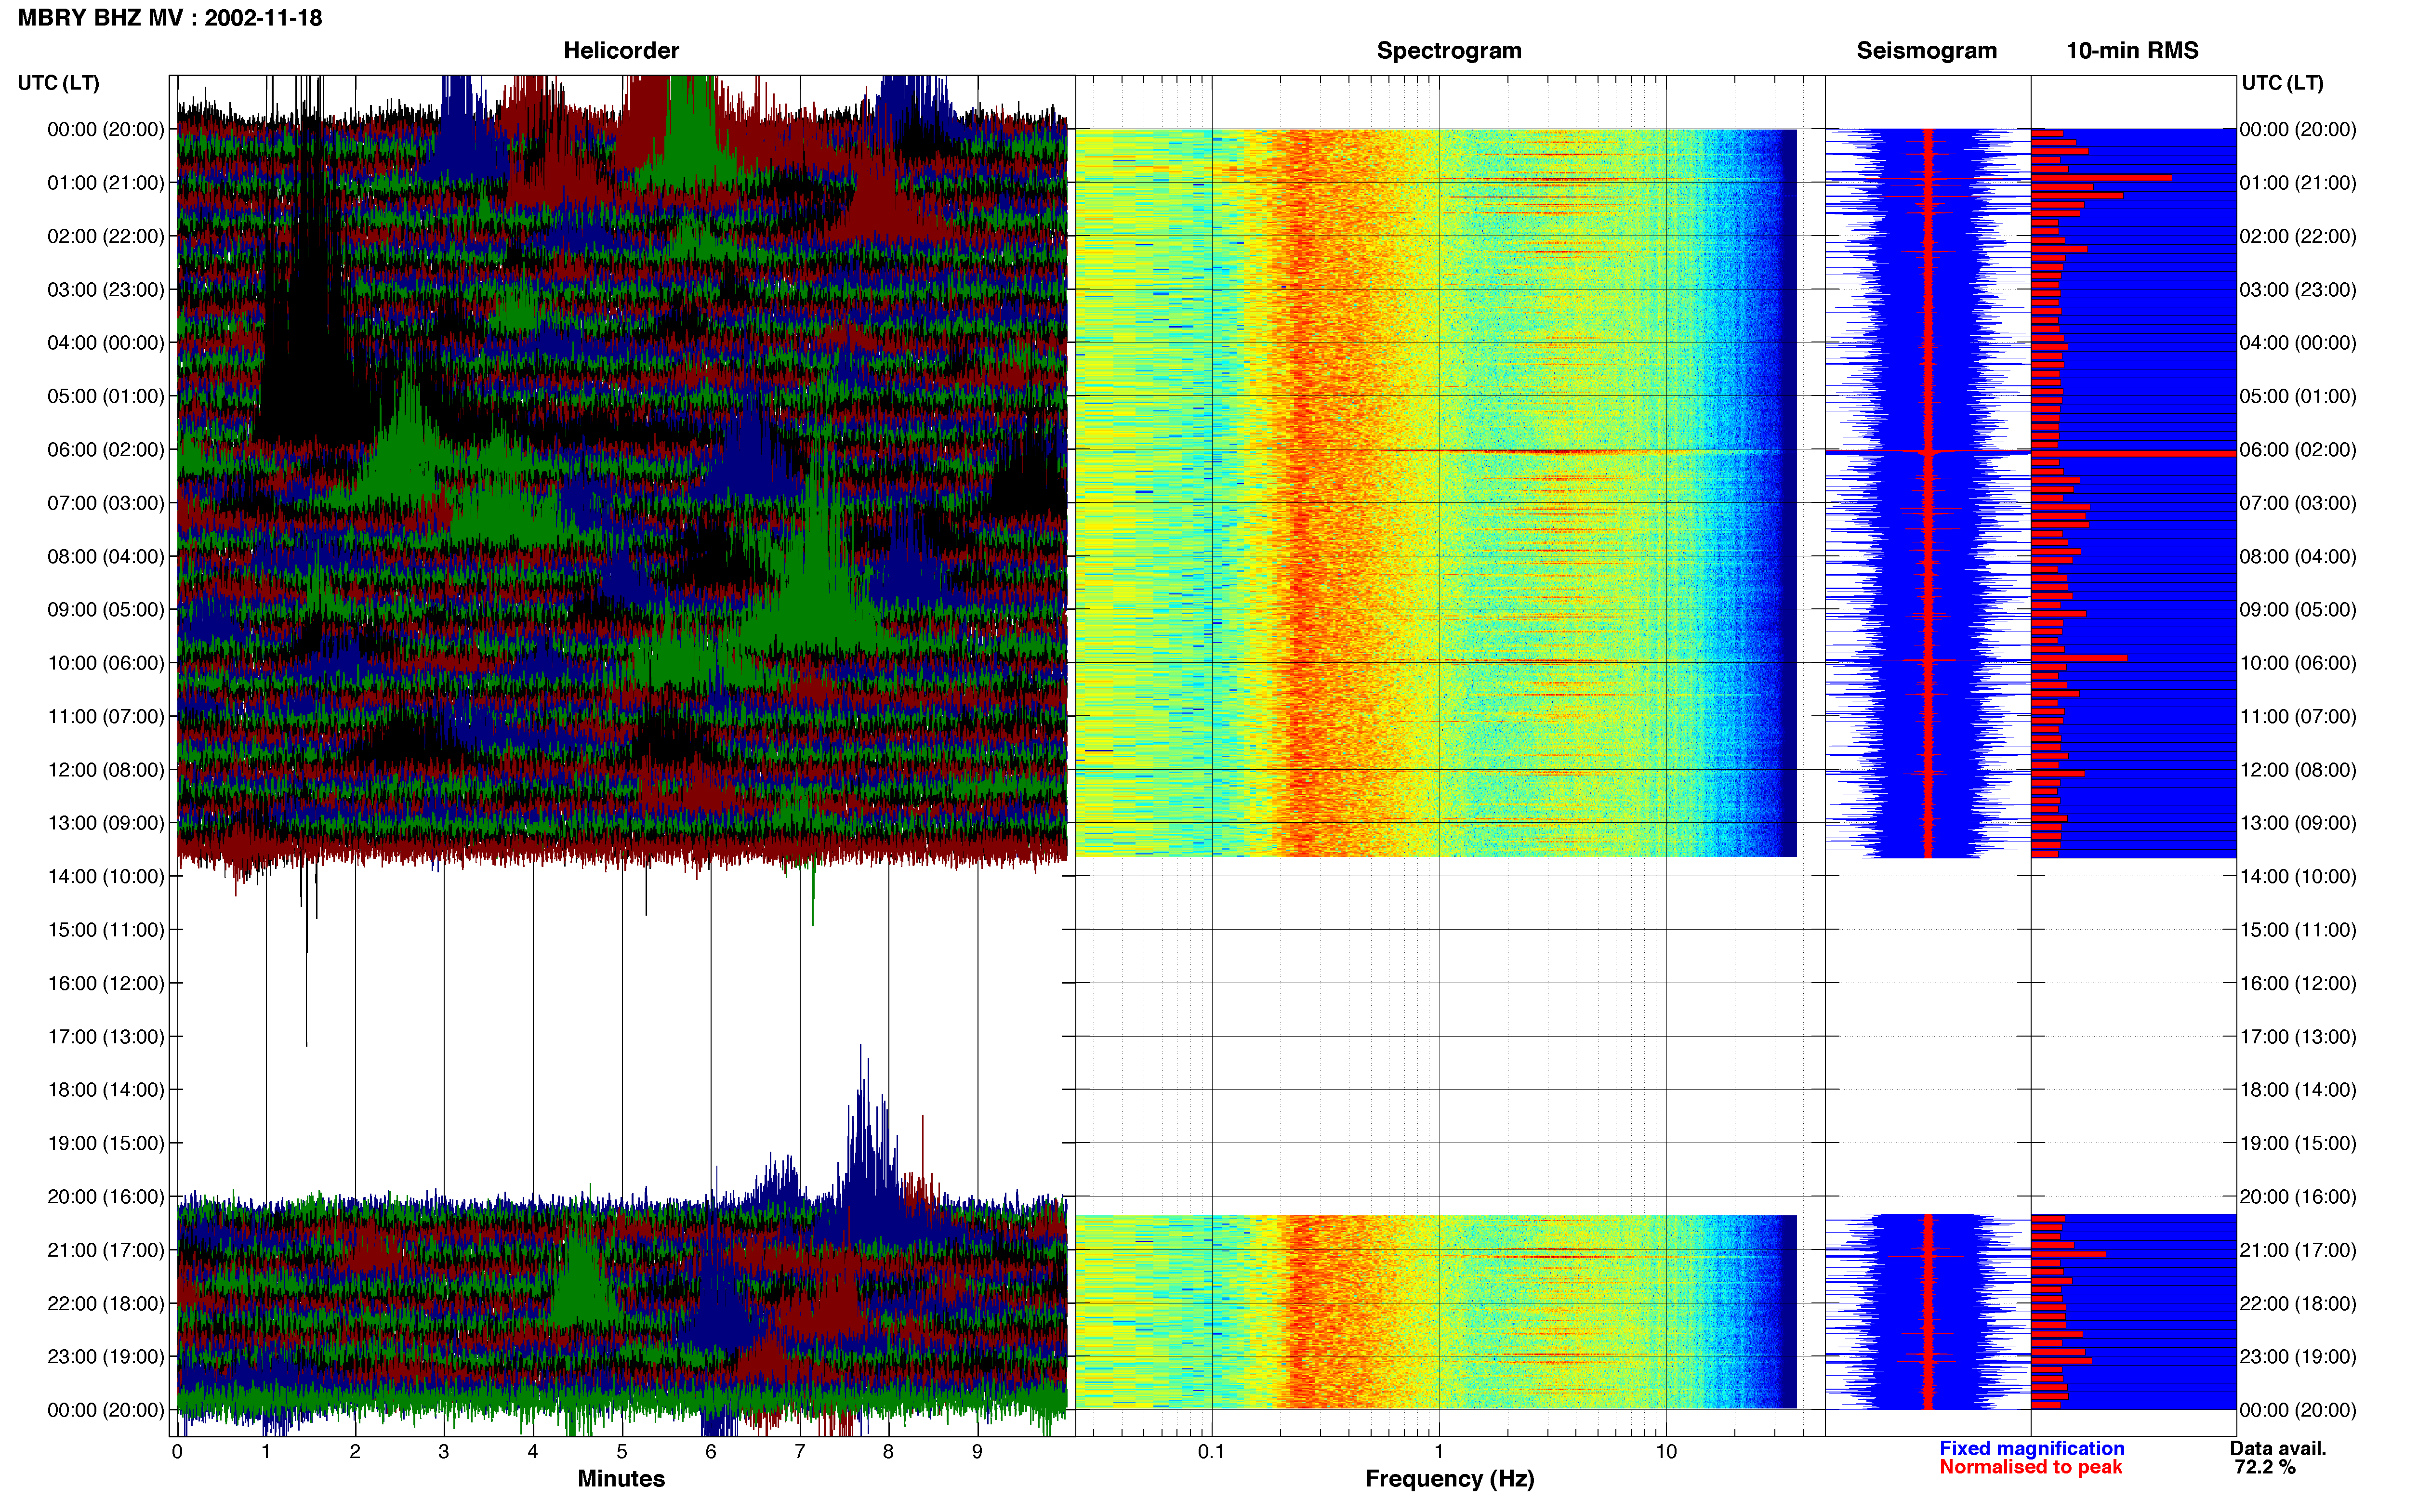Click minute tick label '5' on helicorder
Viewport: 2418px width, 1512px height.
[622, 1452]
